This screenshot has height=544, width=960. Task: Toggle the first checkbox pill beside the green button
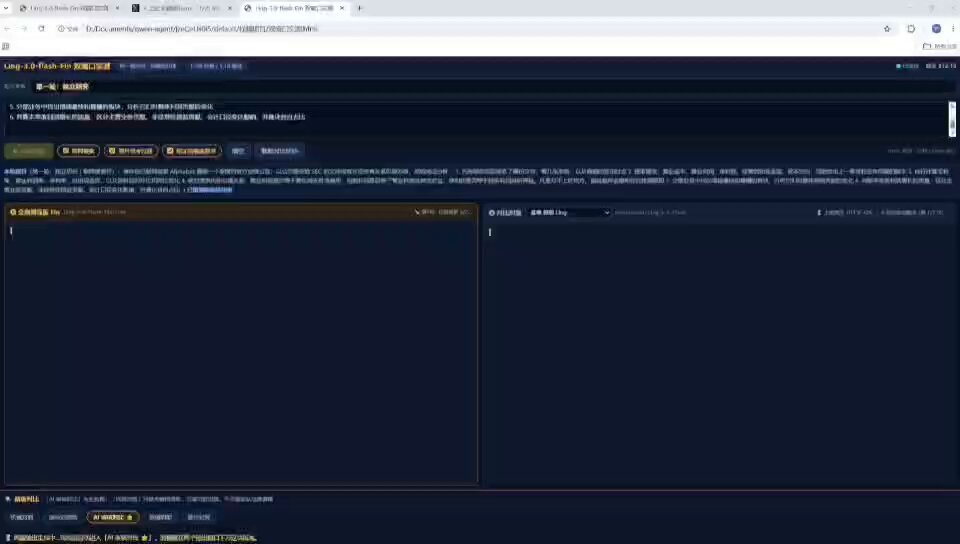pos(78,151)
